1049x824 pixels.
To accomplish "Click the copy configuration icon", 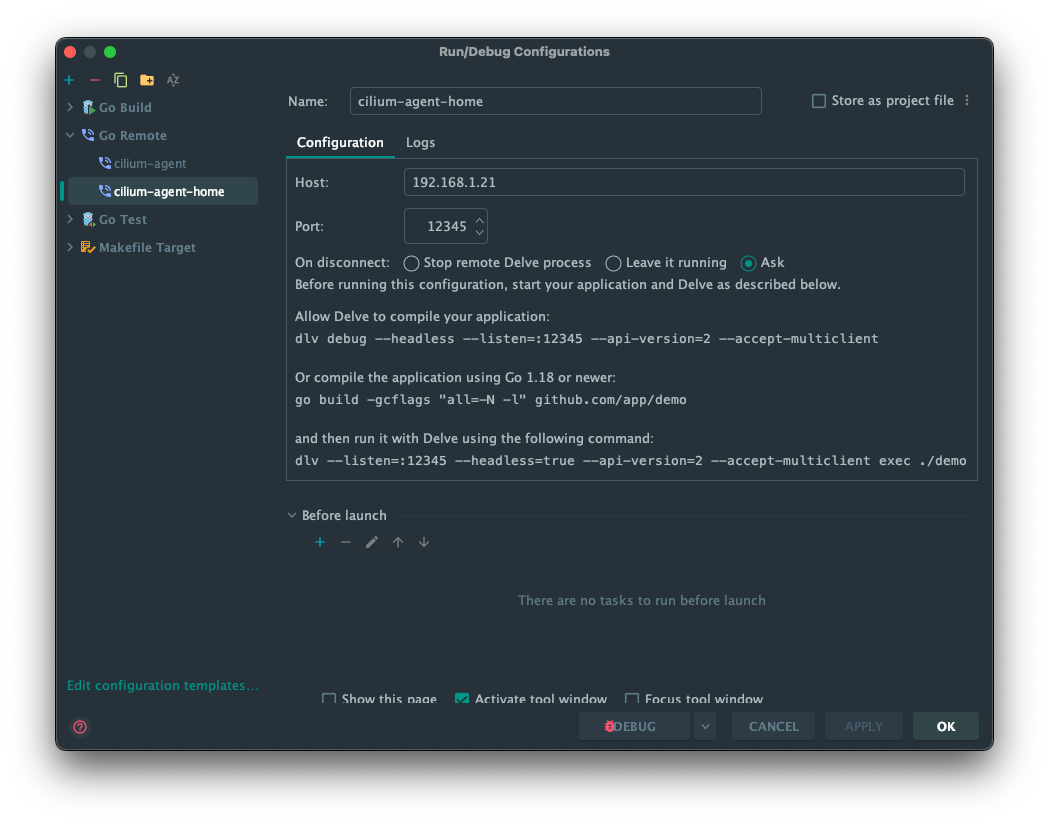I will [x=121, y=80].
